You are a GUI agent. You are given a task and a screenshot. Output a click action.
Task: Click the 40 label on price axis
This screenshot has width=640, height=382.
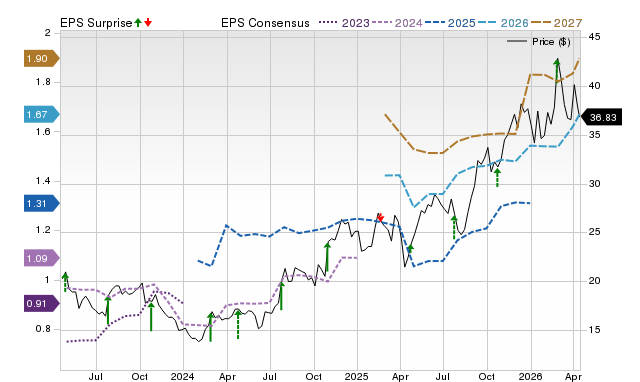(594, 86)
